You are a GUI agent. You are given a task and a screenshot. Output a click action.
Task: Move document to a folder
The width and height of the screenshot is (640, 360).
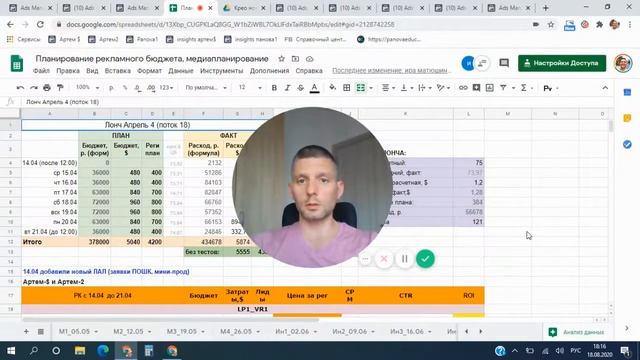coord(296,59)
